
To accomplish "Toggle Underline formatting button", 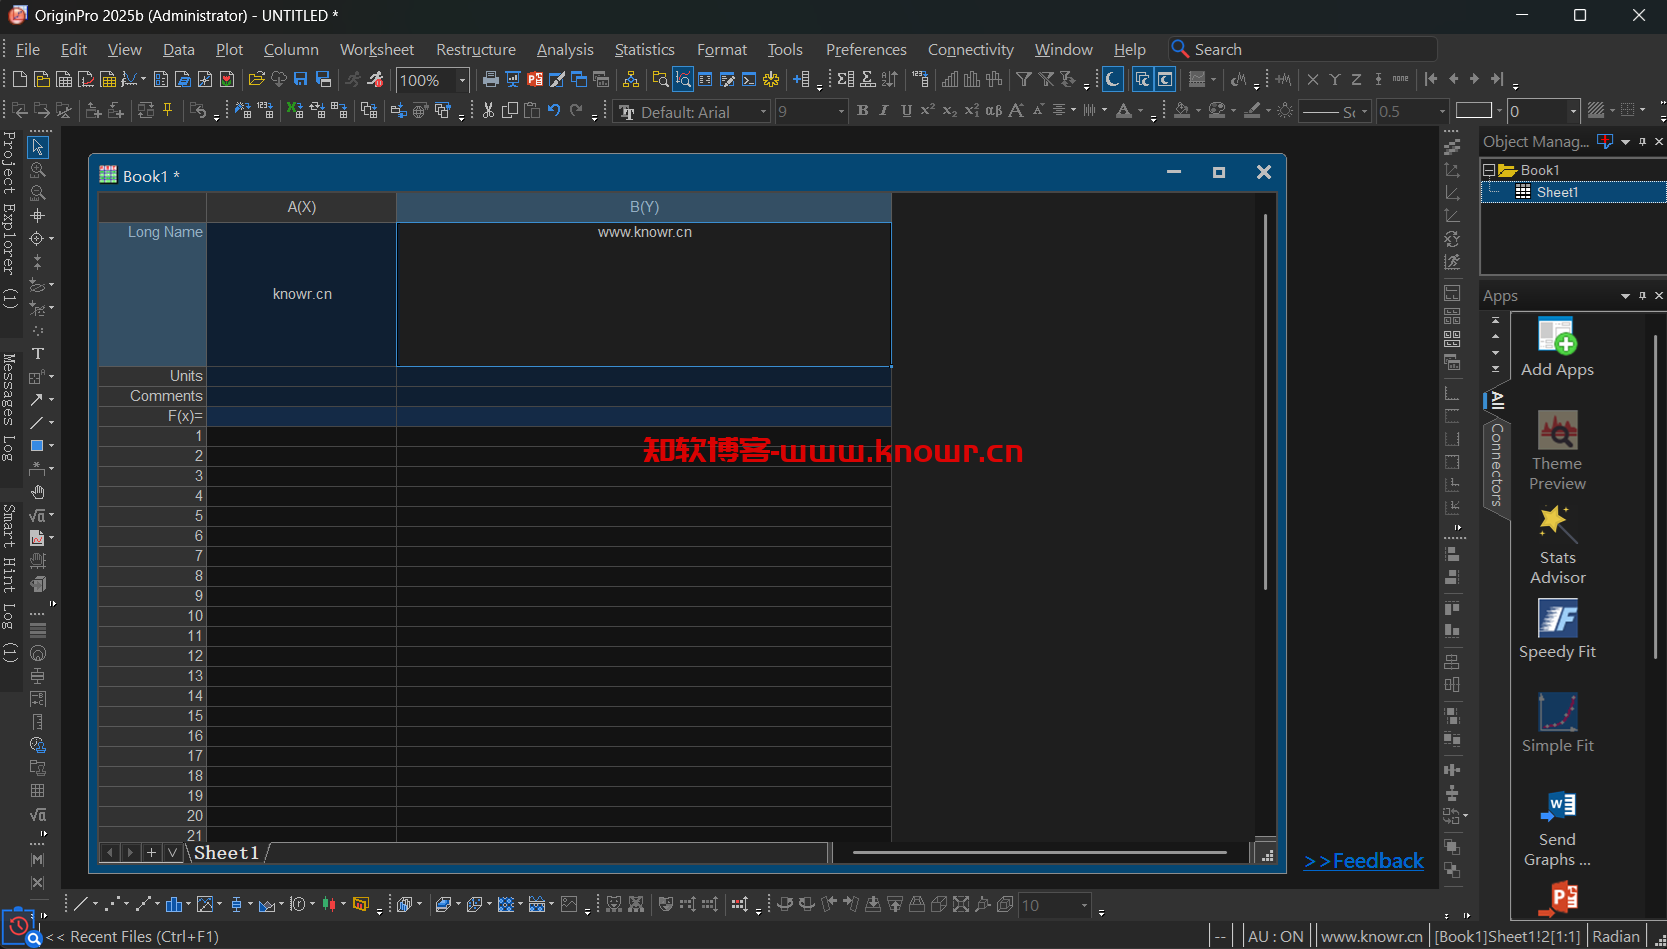I will point(906,110).
